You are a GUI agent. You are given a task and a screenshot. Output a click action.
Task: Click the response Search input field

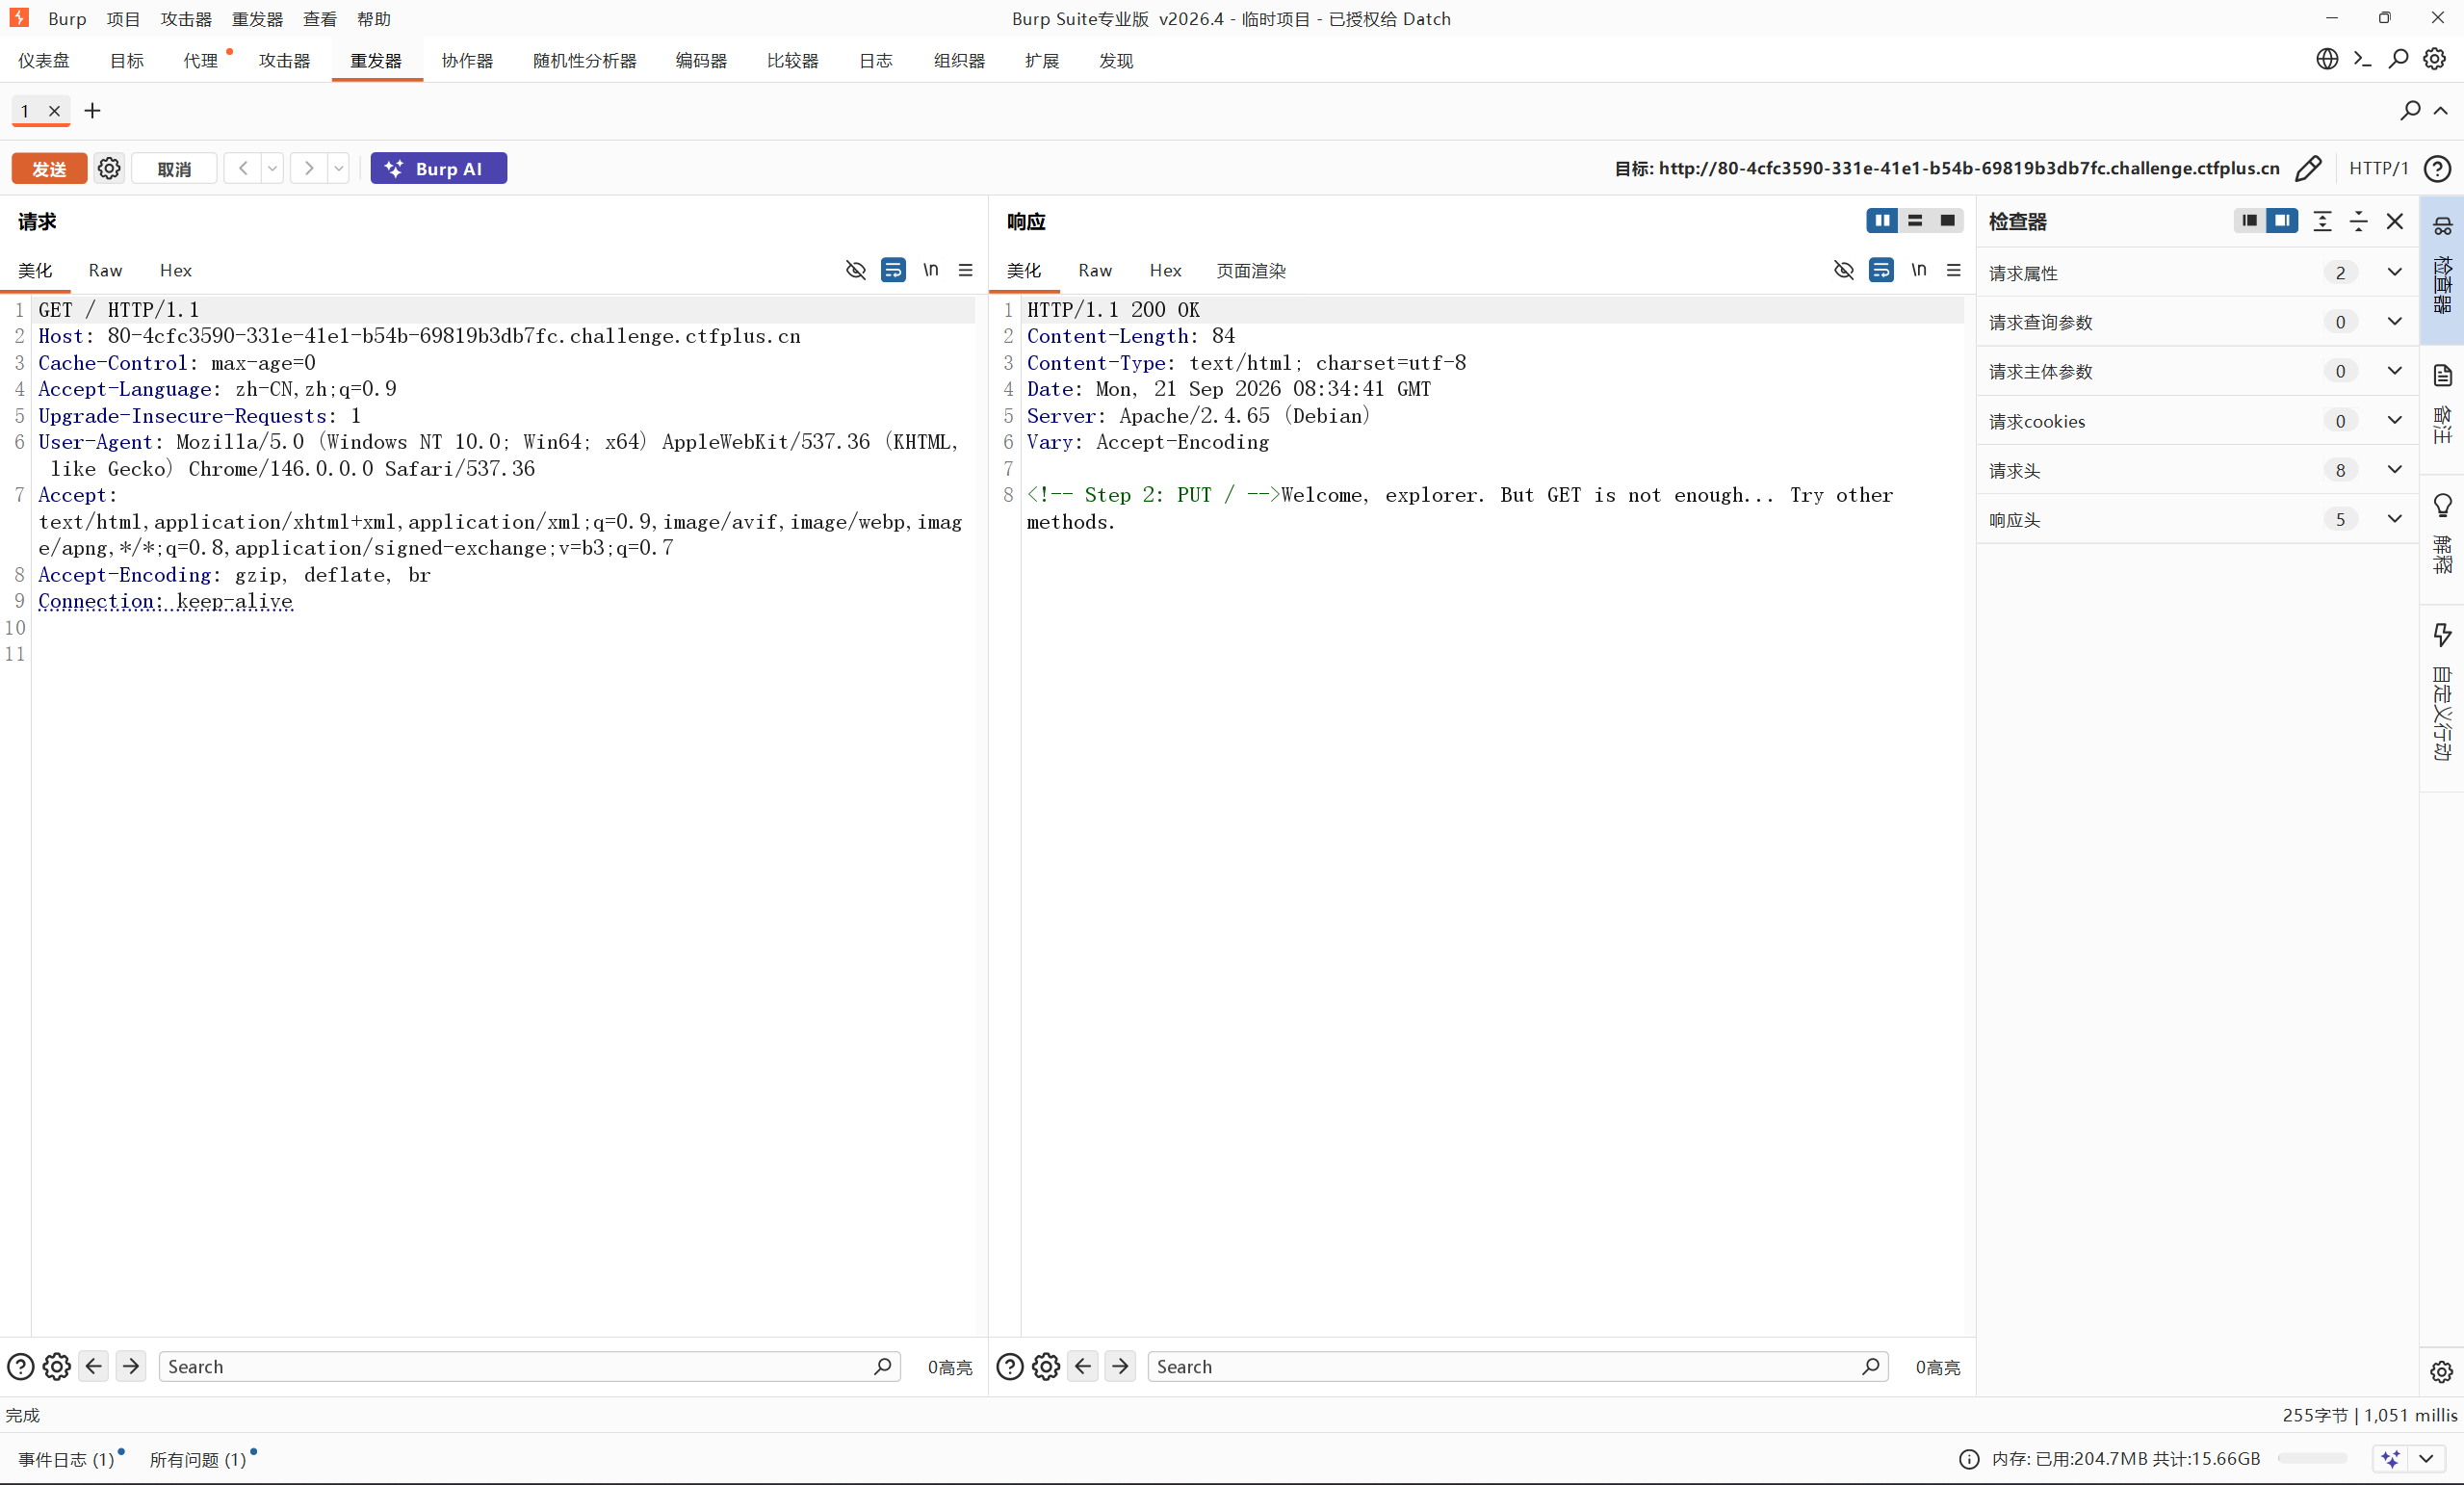[x=1517, y=1366]
